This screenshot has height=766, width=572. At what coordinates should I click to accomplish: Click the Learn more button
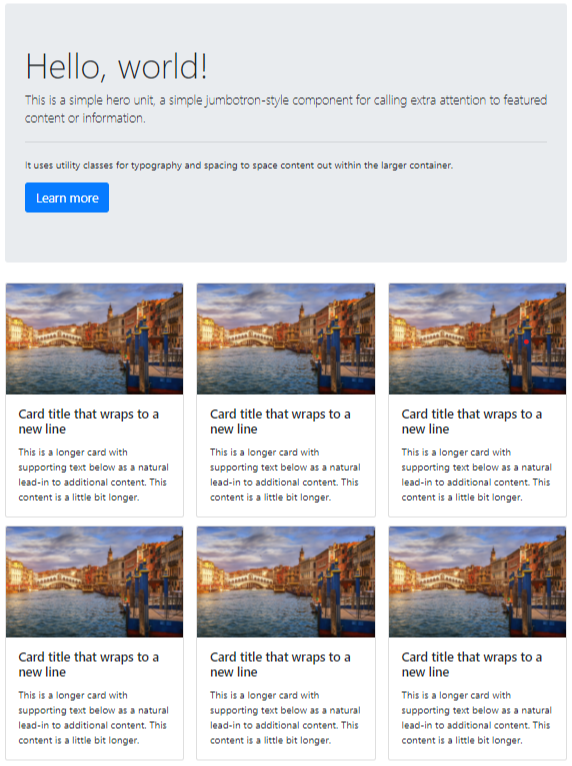coord(67,197)
